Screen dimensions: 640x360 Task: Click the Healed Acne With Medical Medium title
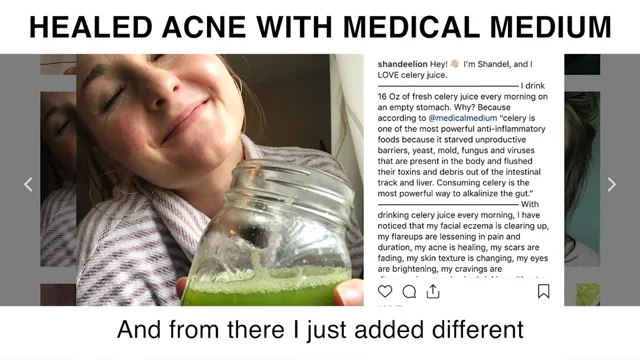click(320, 27)
